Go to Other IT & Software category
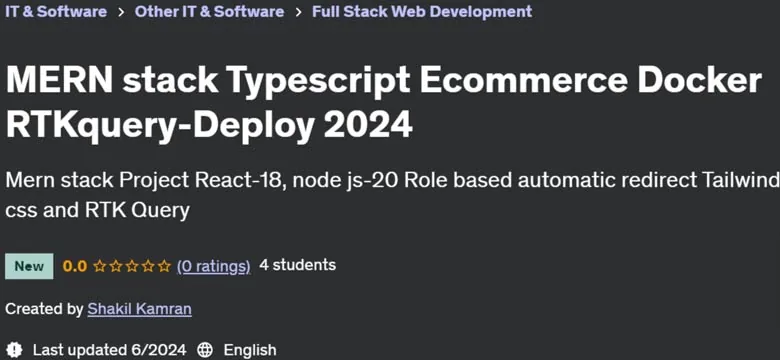The width and height of the screenshot is (780, 360). pyautogui.click(x=209, y=11)
